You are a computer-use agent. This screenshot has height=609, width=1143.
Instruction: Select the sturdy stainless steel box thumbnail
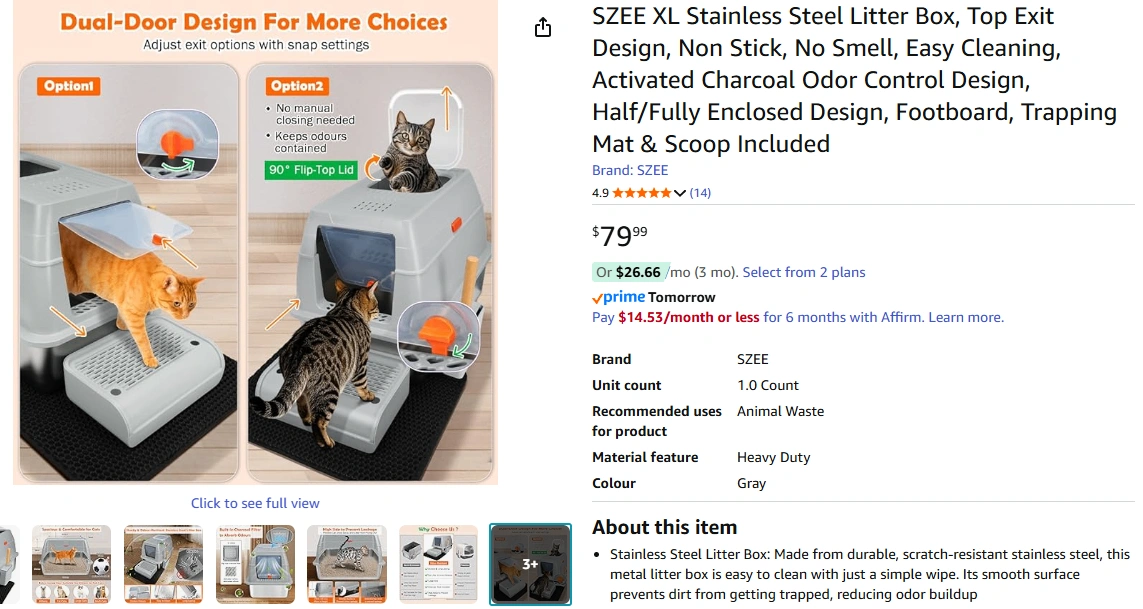tap(163, 565)
